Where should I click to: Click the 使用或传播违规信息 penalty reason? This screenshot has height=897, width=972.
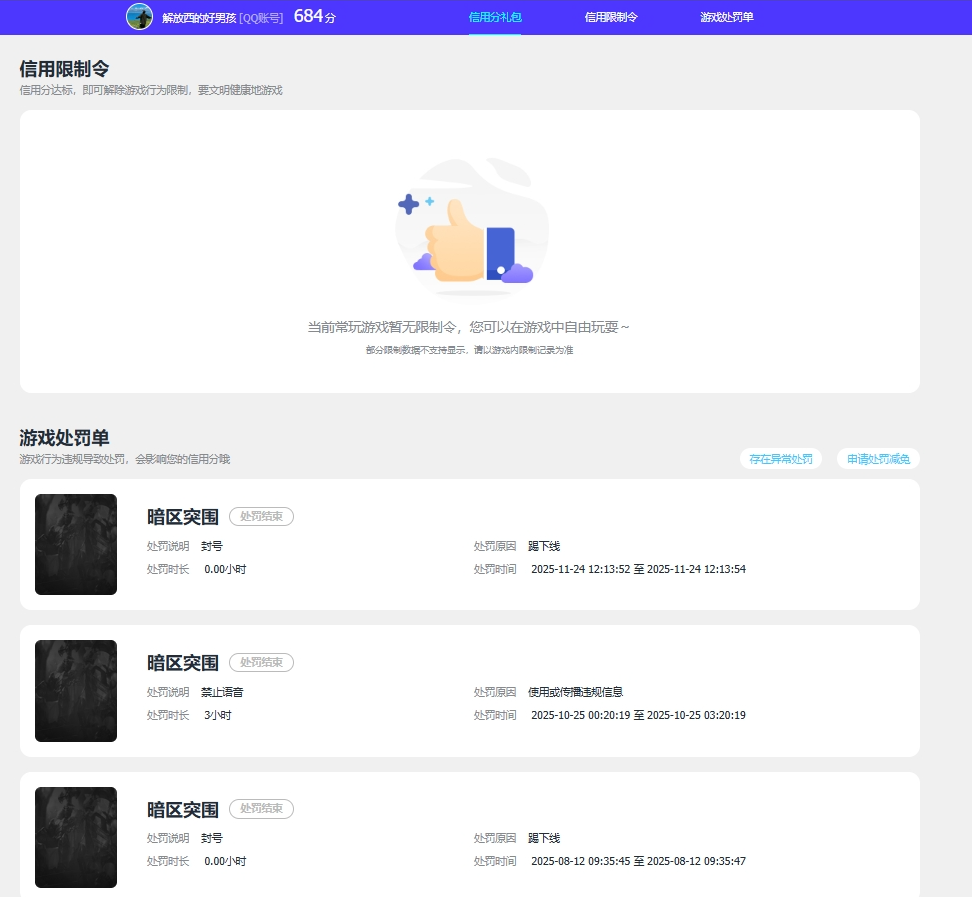pyautogui.click(x=575, y=692)
